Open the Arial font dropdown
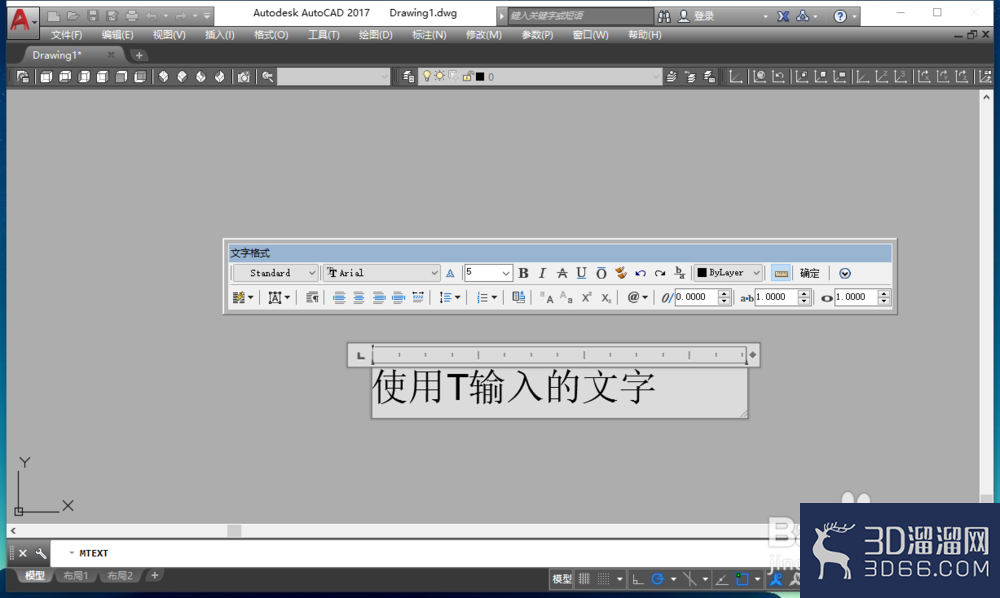This screenshot has height=598, width=1000. [x=381, y=273]
